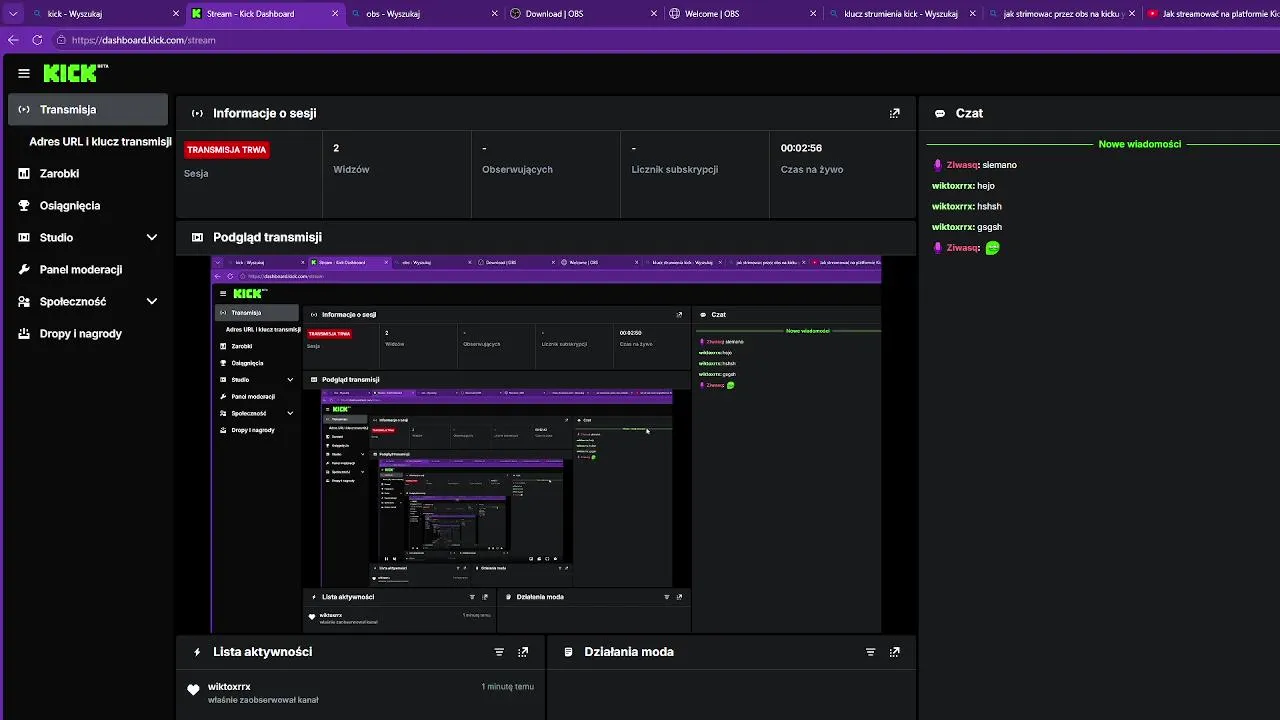Switch to 'jak strimowac przez obs' tab
The height and width of the screenshot is (720, 1280).
coord(1060,14)
